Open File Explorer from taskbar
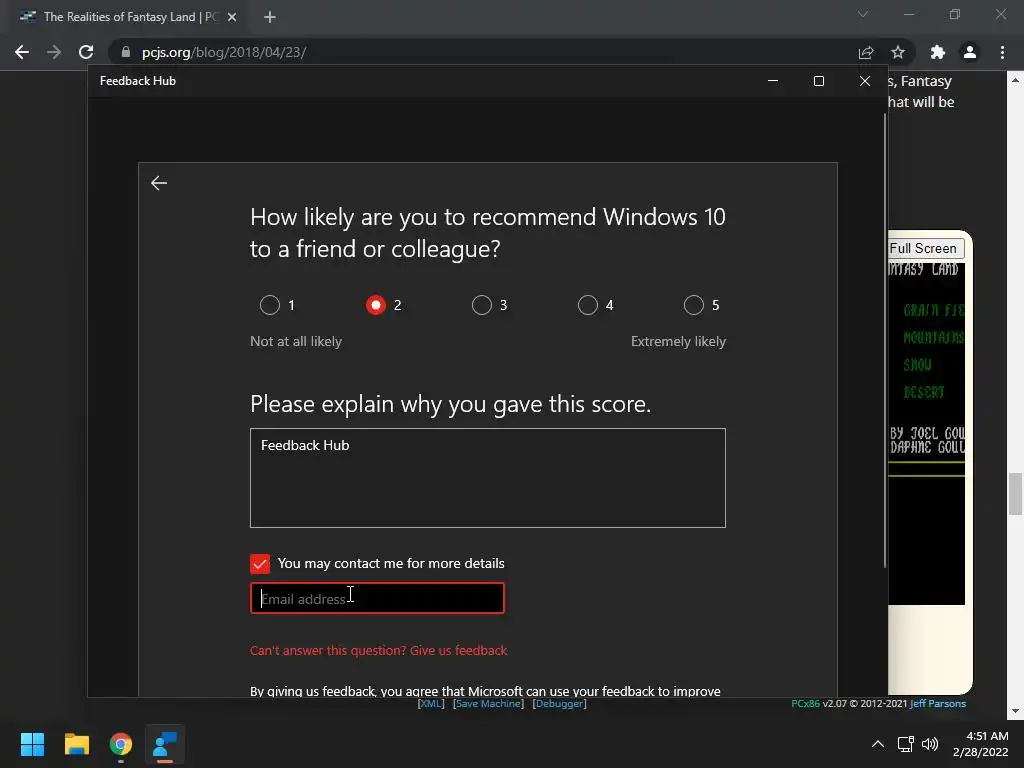1024x768 pixels. (x=76, y=744)
